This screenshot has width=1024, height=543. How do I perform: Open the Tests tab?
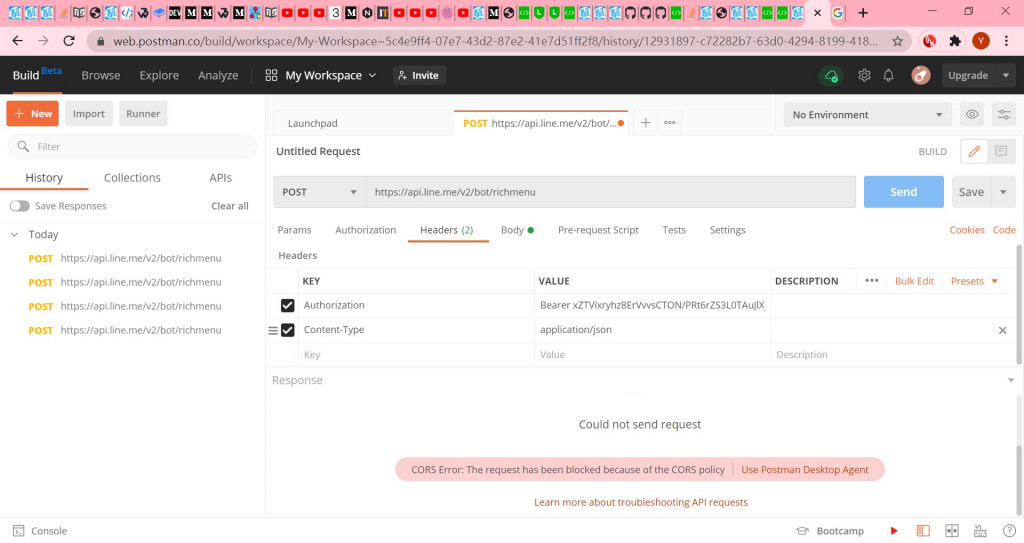pos(673,230)
